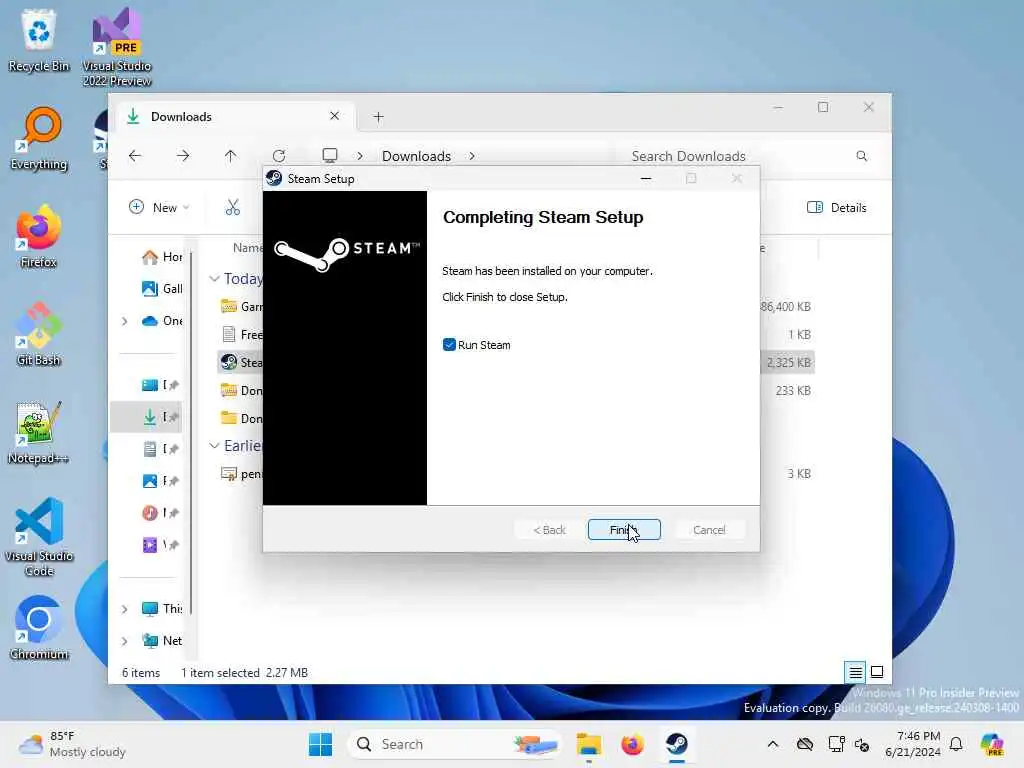Open pinned Desktop in the navigation pane

coord(160,385)
